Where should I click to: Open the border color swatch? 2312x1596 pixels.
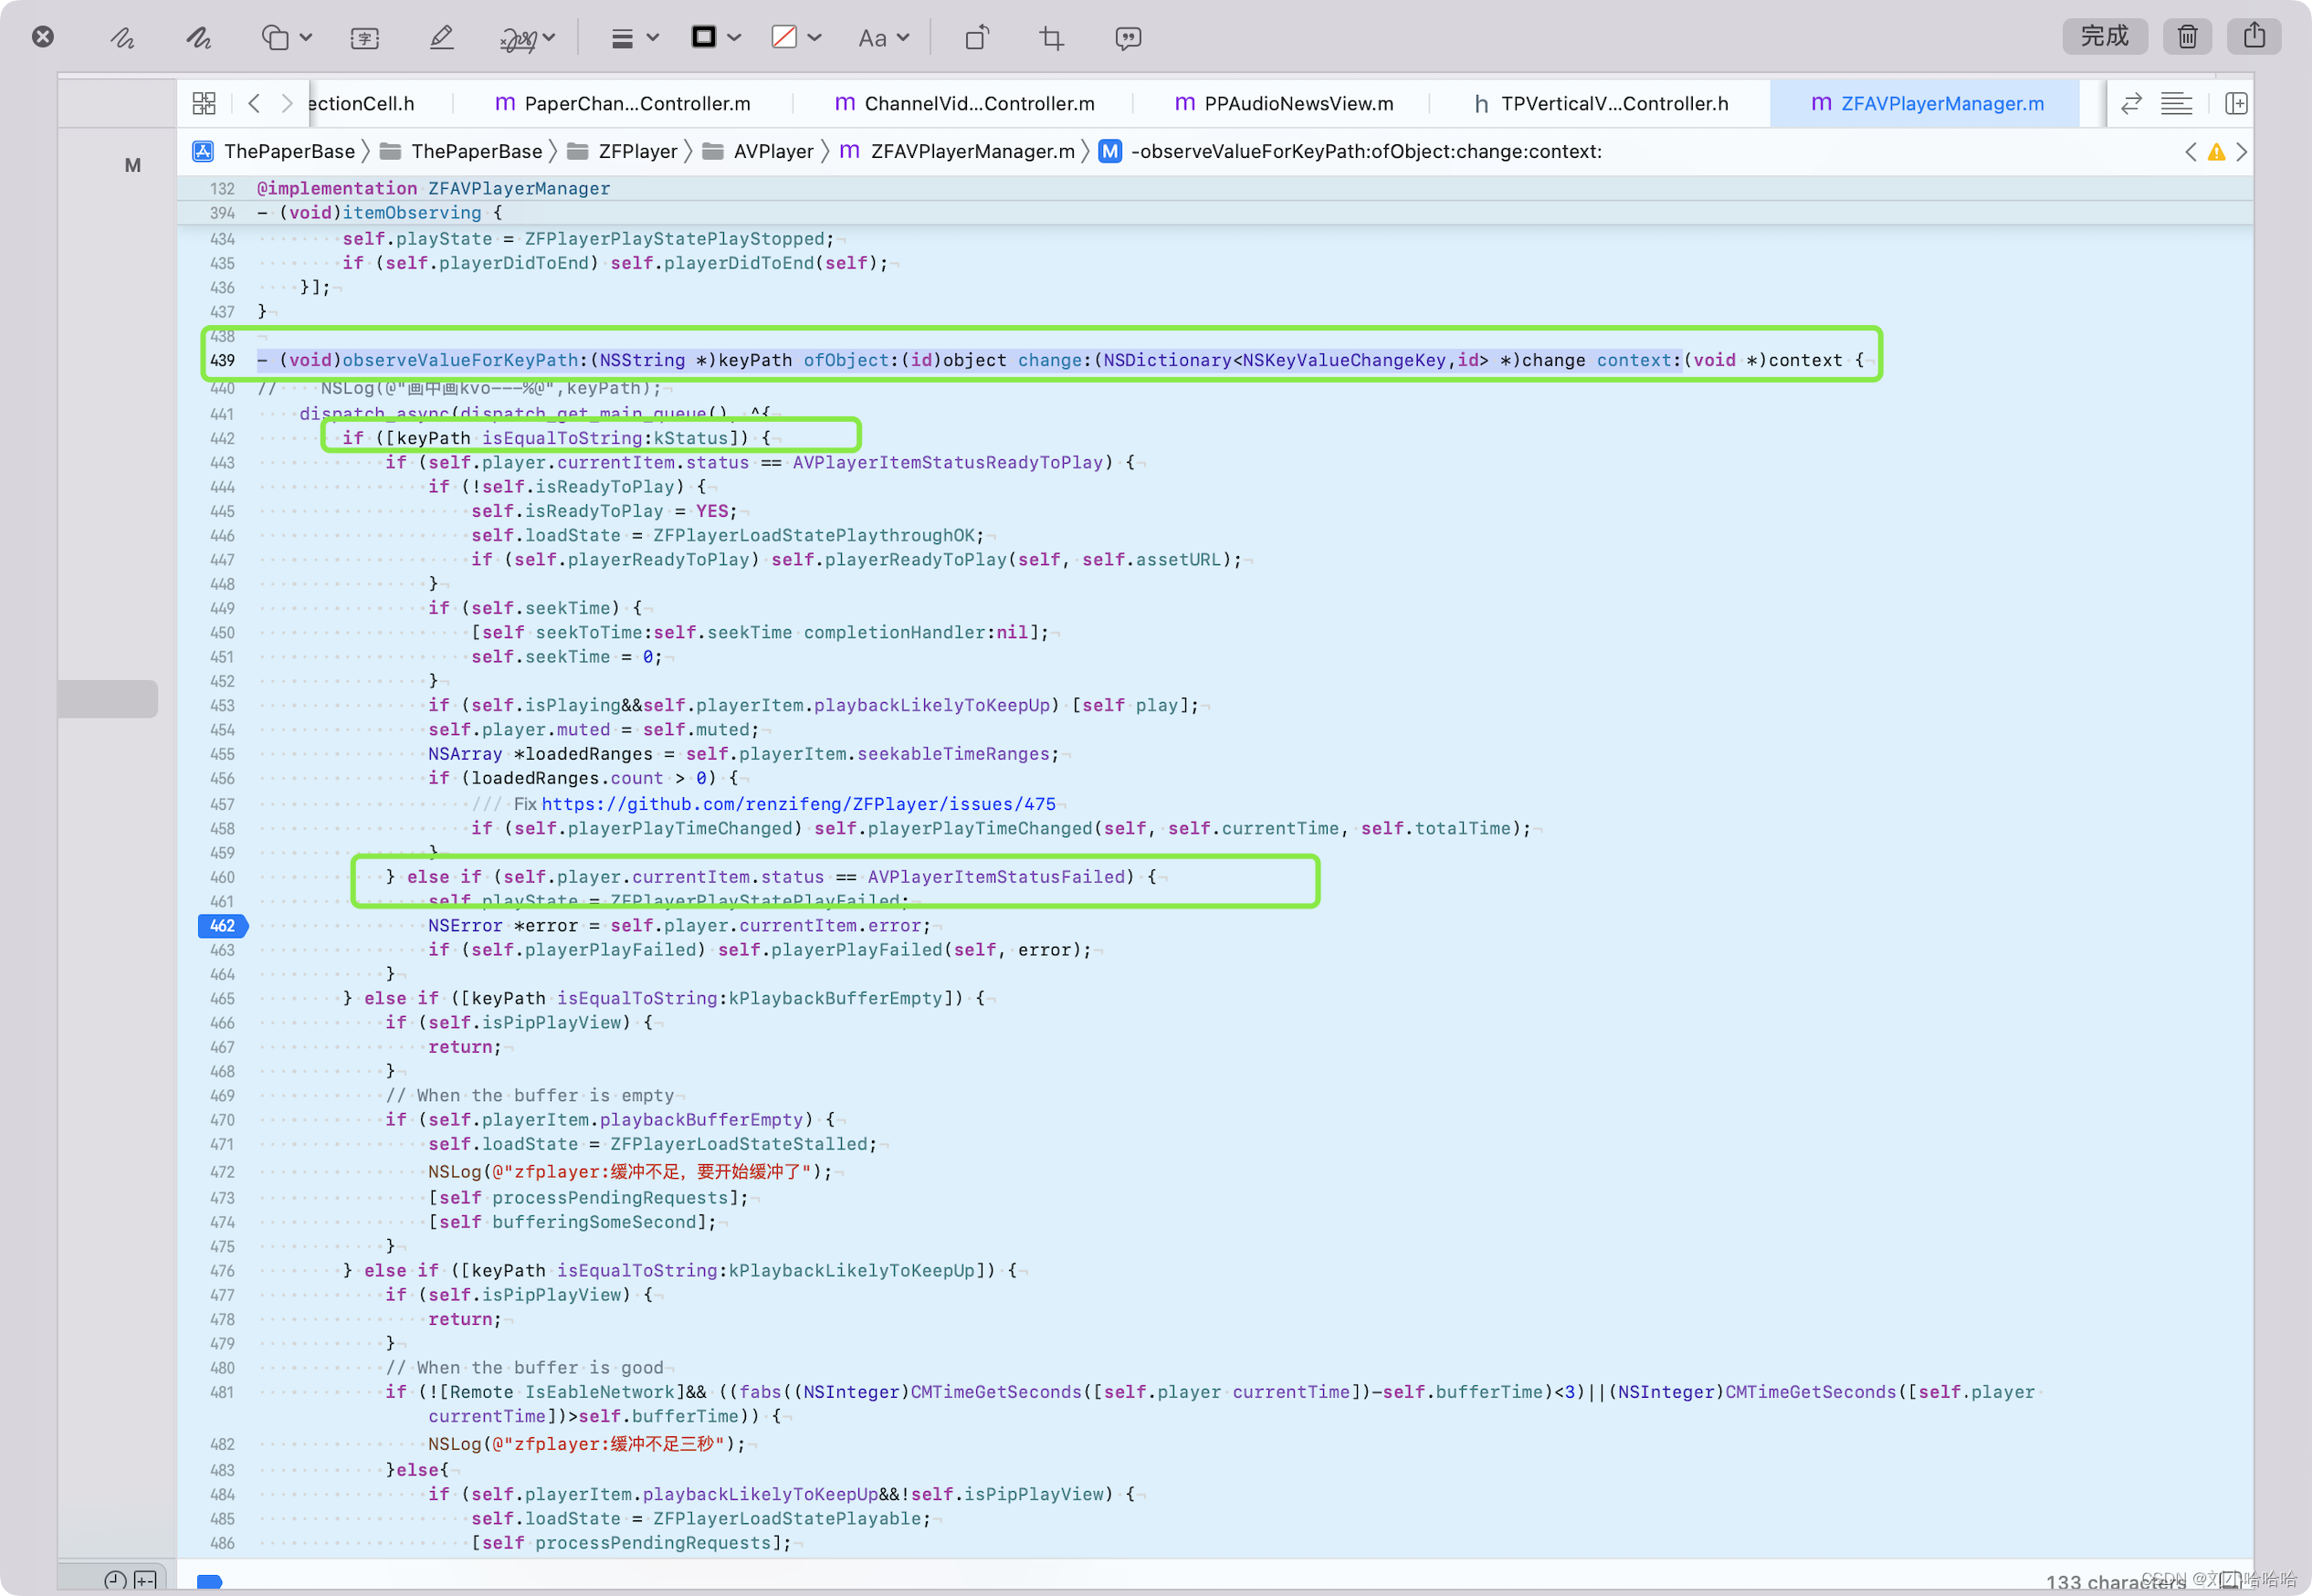coord(704,37)
